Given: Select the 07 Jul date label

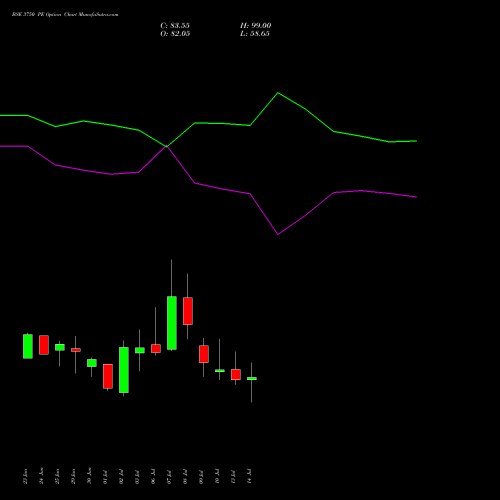Looking at the screenshot, I should point(169,476).
